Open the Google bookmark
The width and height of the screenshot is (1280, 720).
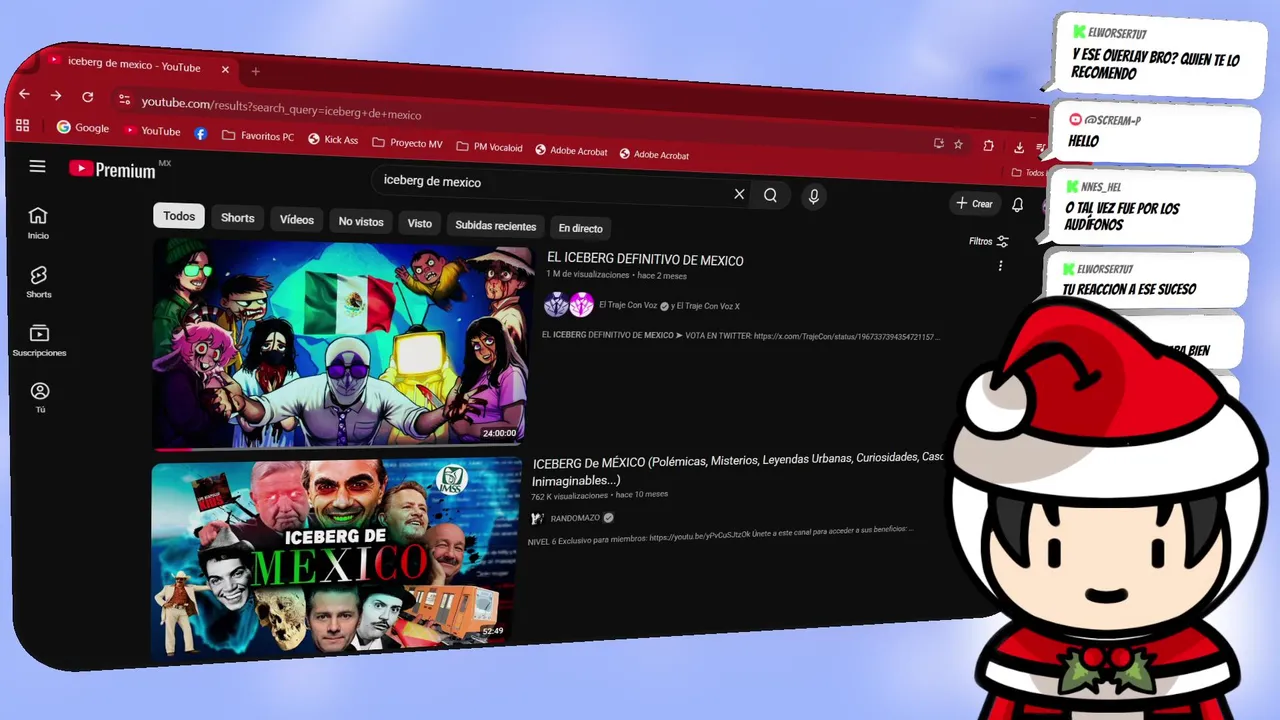(83, 128)
